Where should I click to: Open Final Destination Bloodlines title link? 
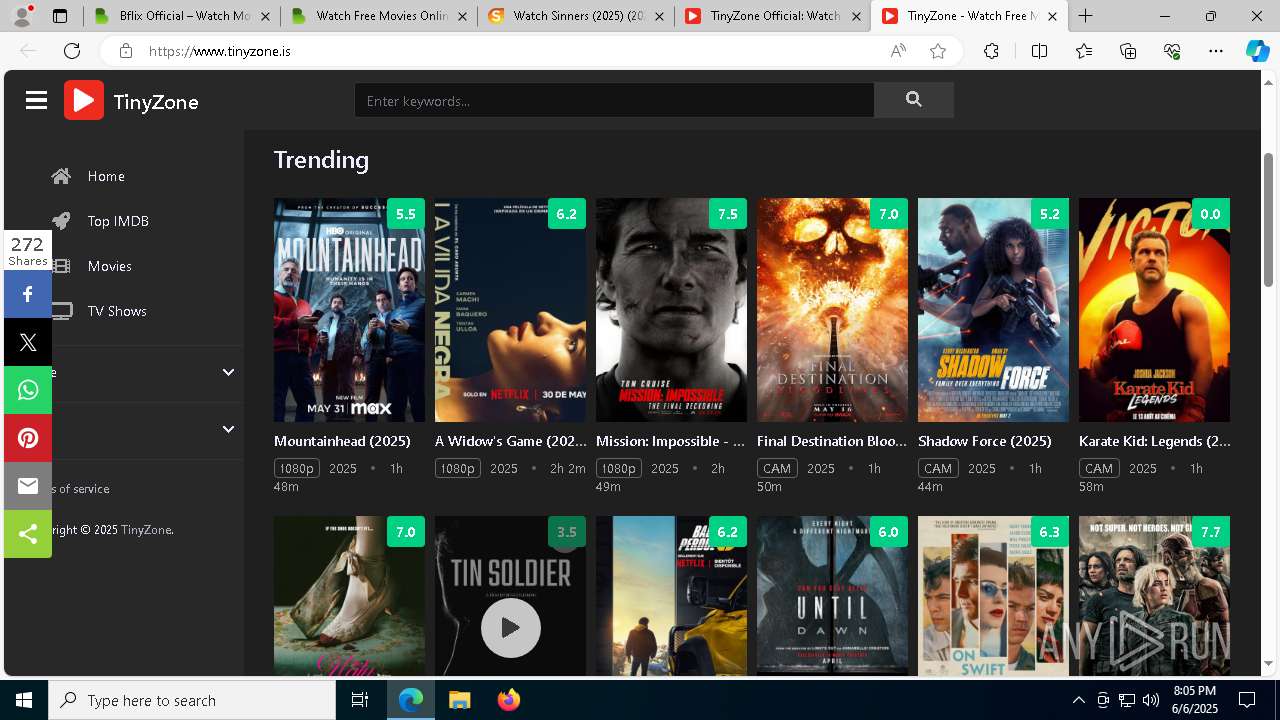coord(832,441)
